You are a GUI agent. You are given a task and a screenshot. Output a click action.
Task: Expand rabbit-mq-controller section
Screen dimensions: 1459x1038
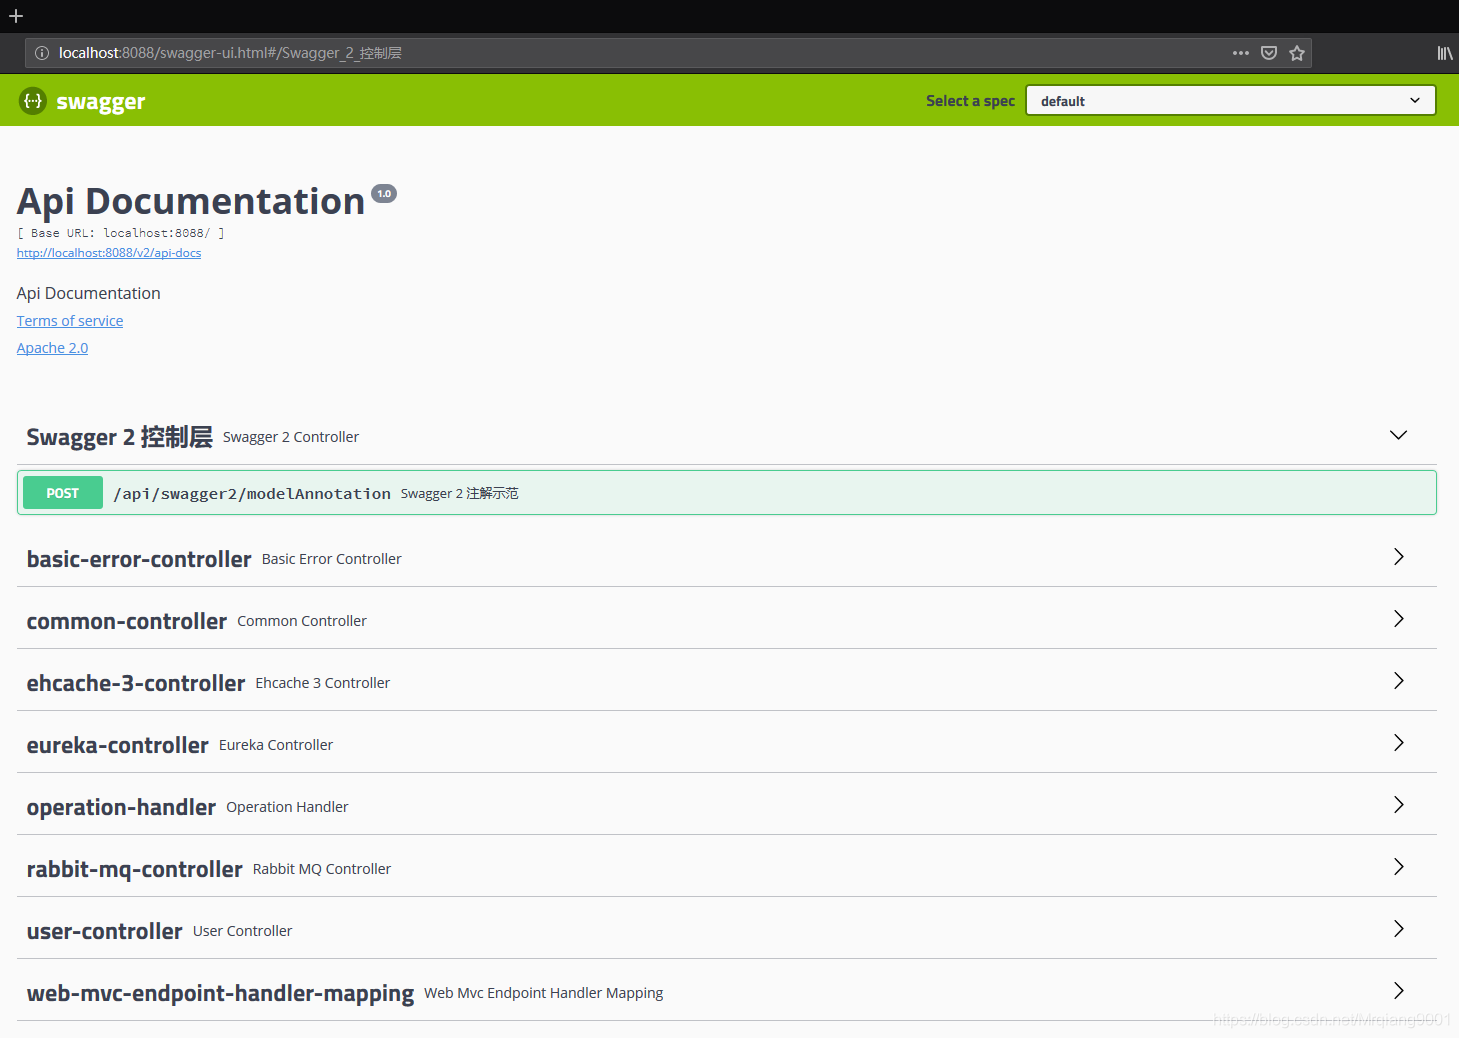pos(1398,867)
